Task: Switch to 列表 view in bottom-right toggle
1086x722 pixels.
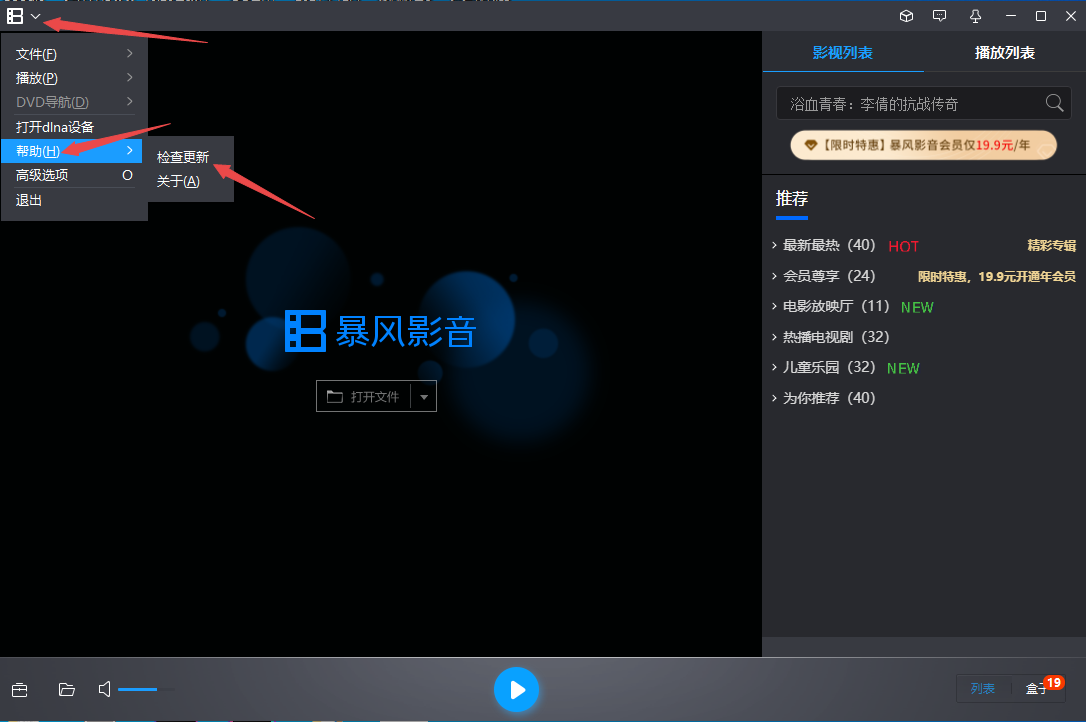Action: [982, 688]
